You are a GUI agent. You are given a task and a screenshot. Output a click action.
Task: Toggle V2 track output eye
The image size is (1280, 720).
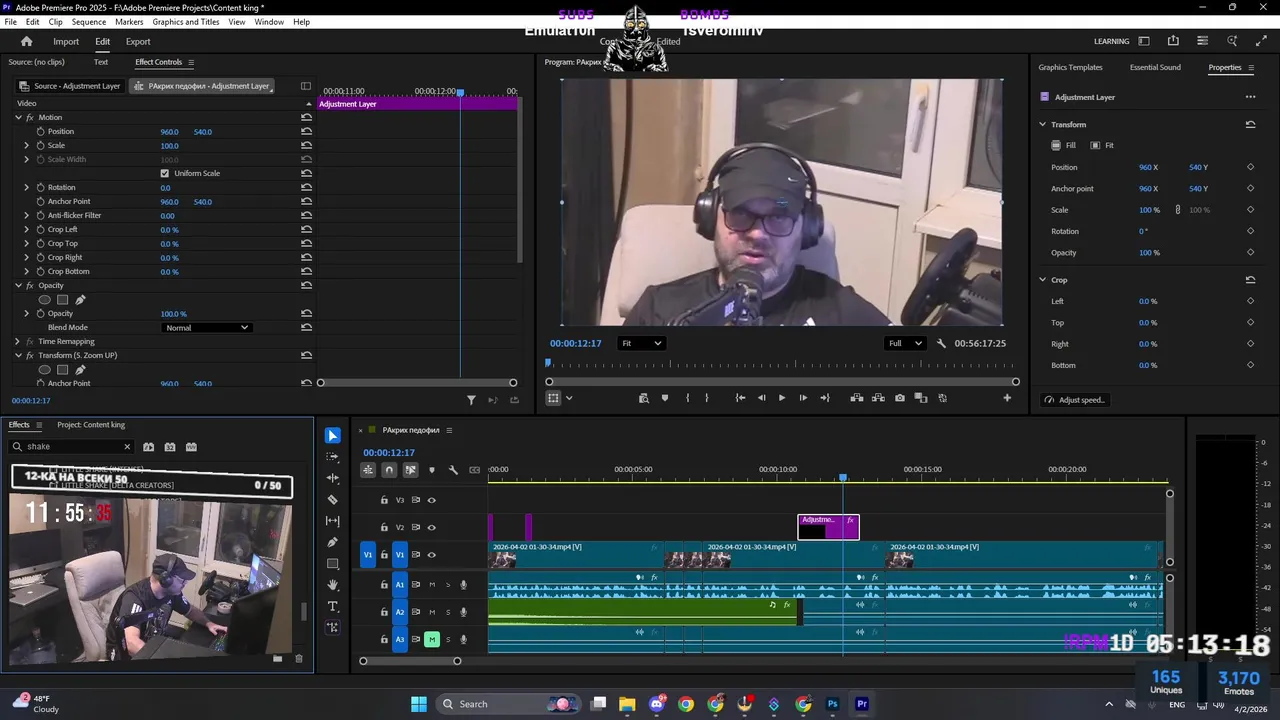tap(431, 527)
